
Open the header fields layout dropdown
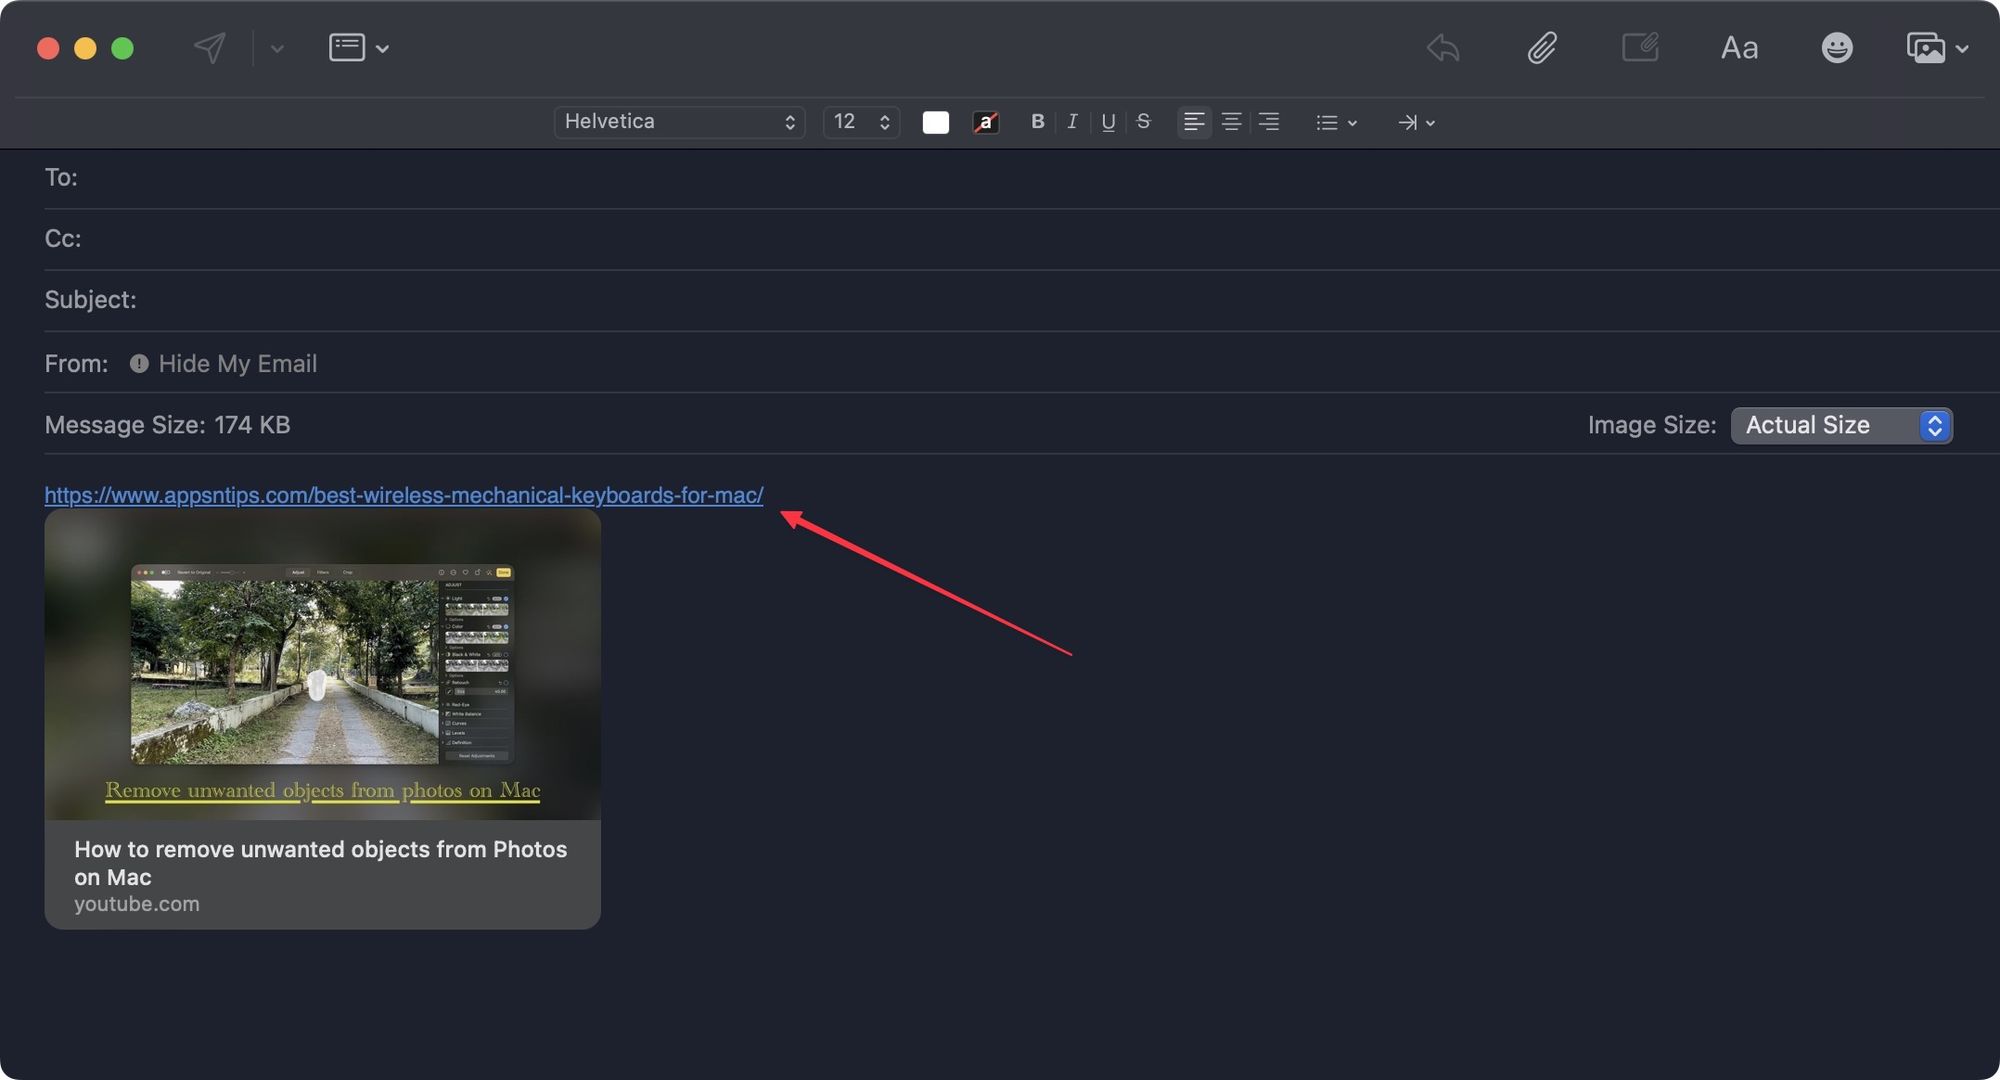click(359, 47)
